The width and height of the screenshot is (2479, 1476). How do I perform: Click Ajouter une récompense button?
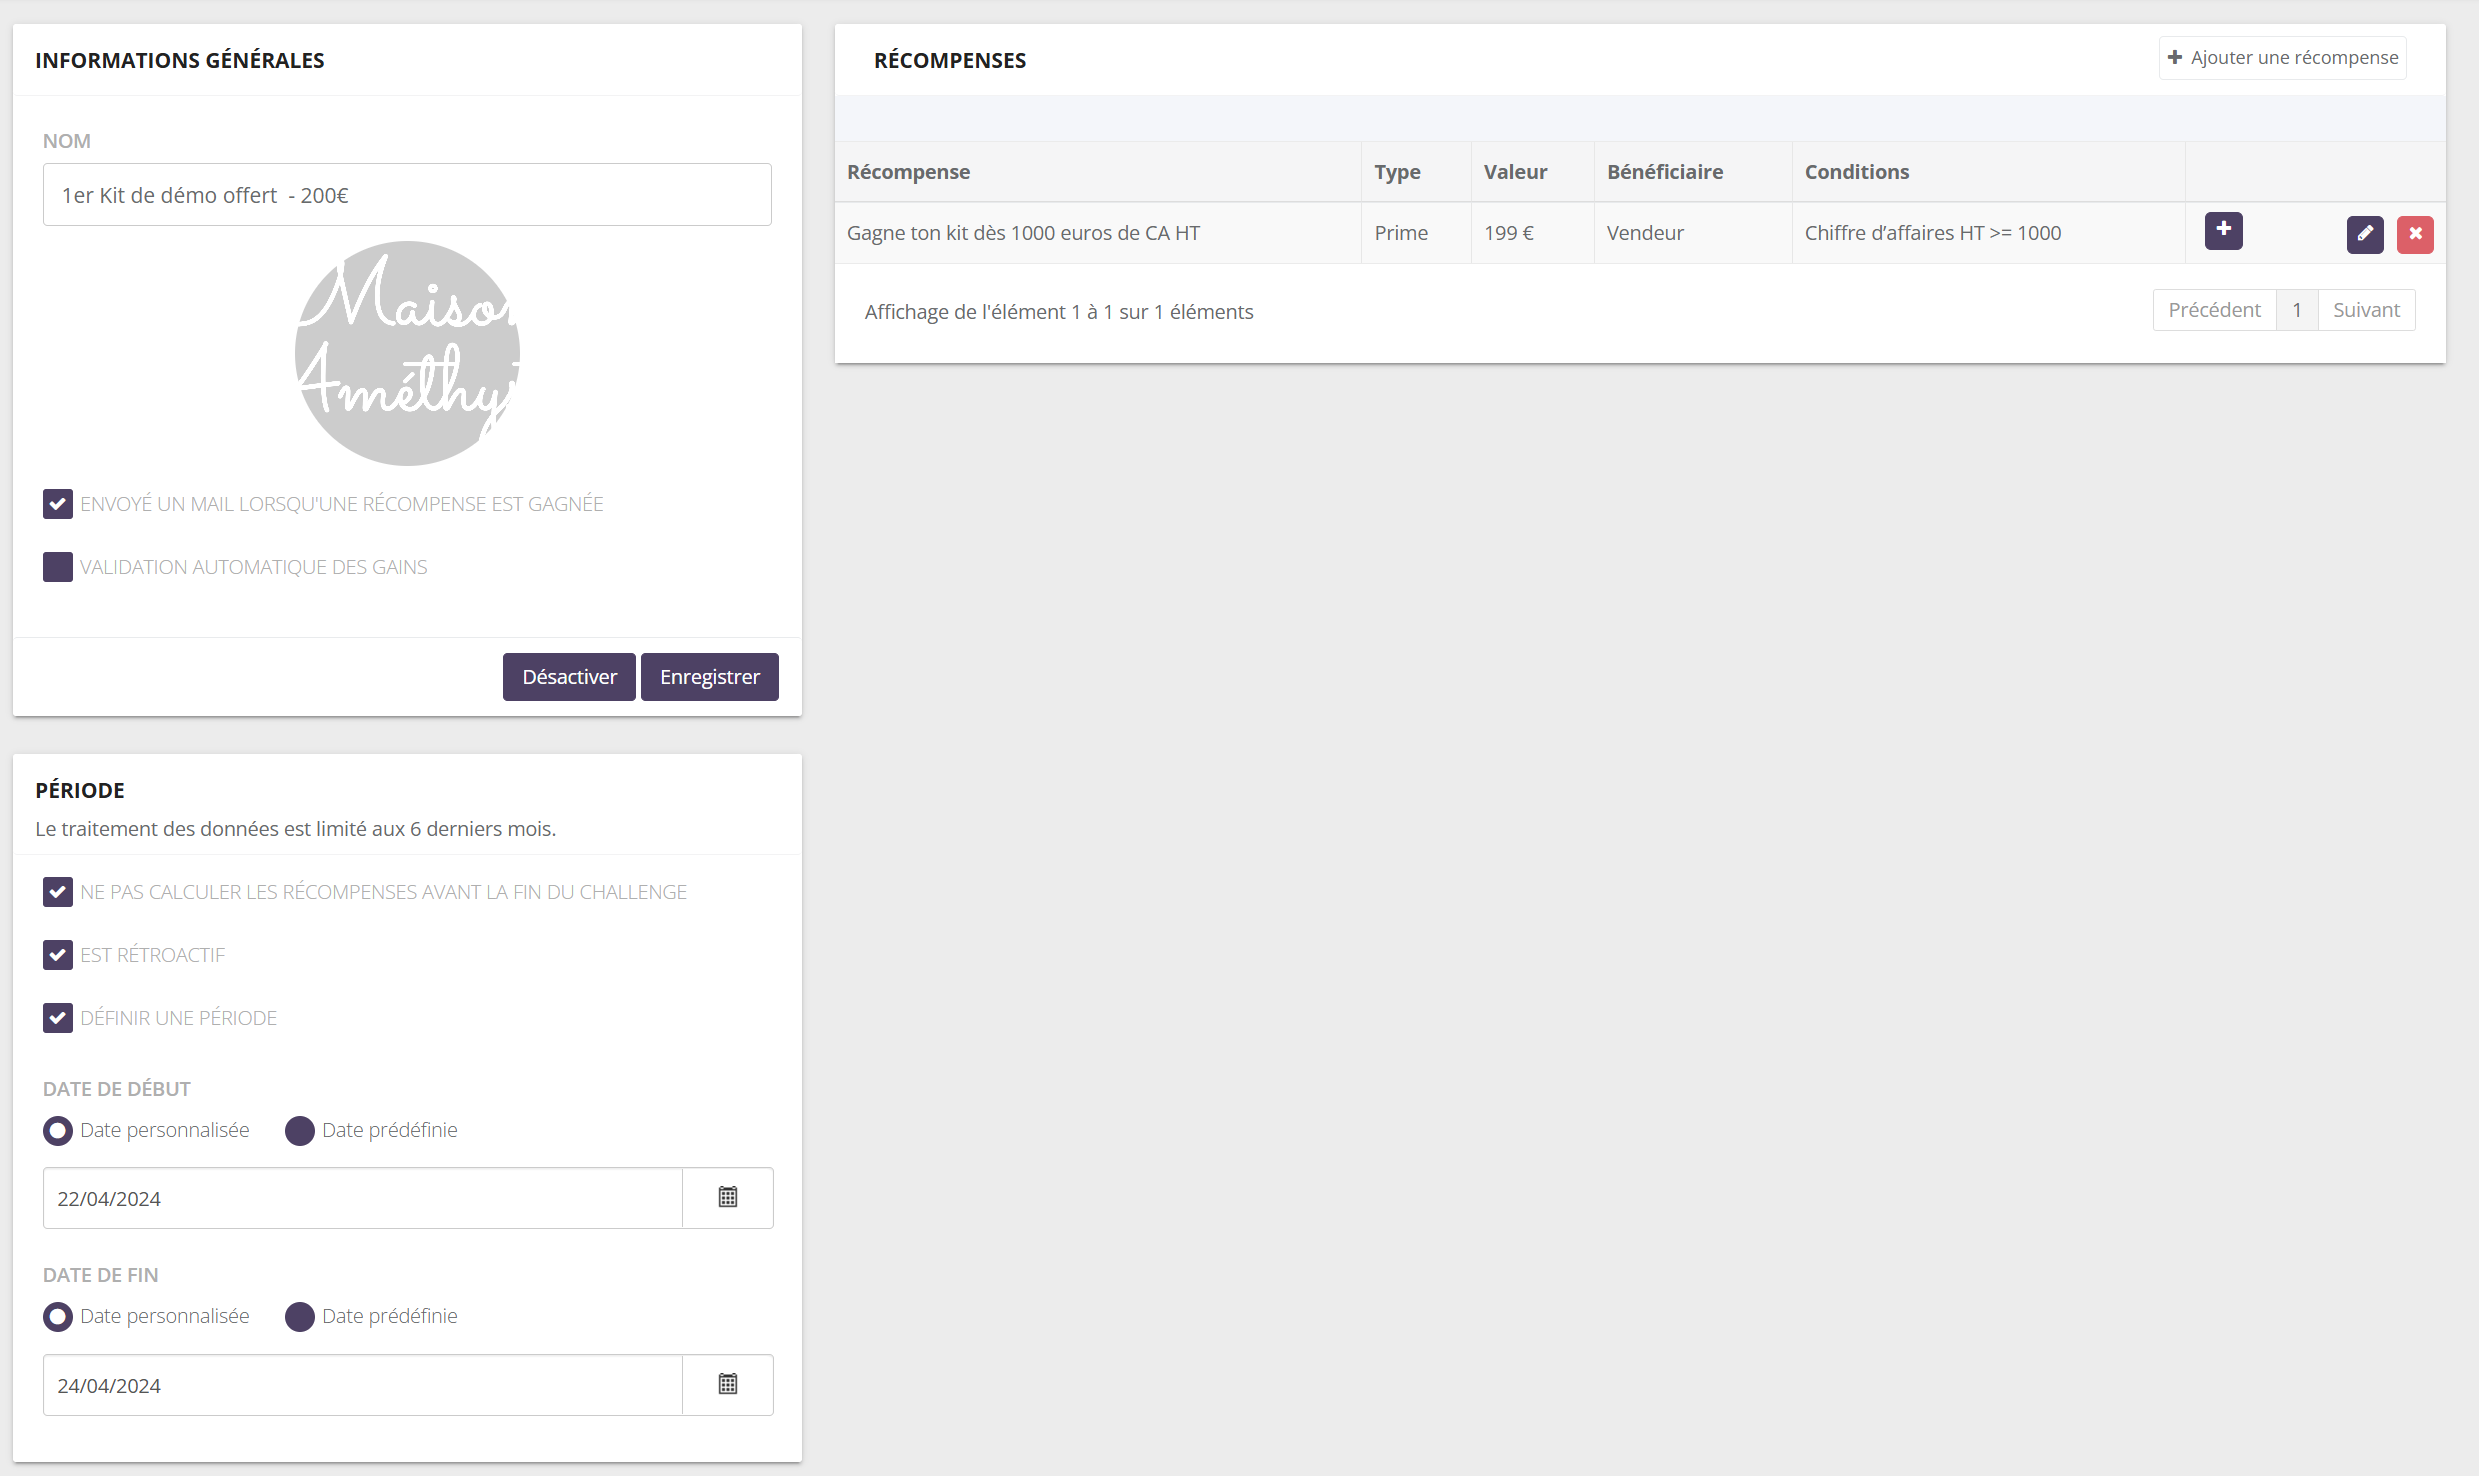2282,57
